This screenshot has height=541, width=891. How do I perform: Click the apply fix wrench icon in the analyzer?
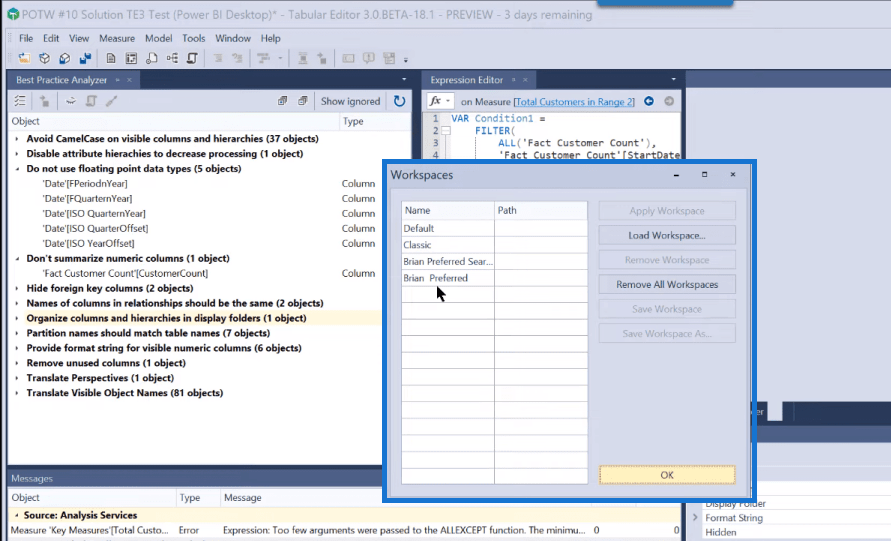click(111, 101)
